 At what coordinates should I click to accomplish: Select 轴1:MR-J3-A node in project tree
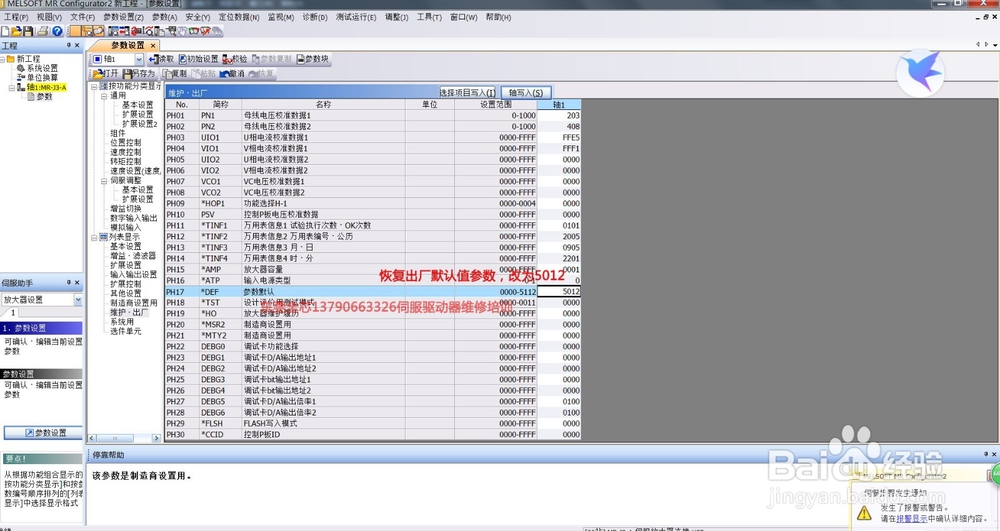[42, 87]
